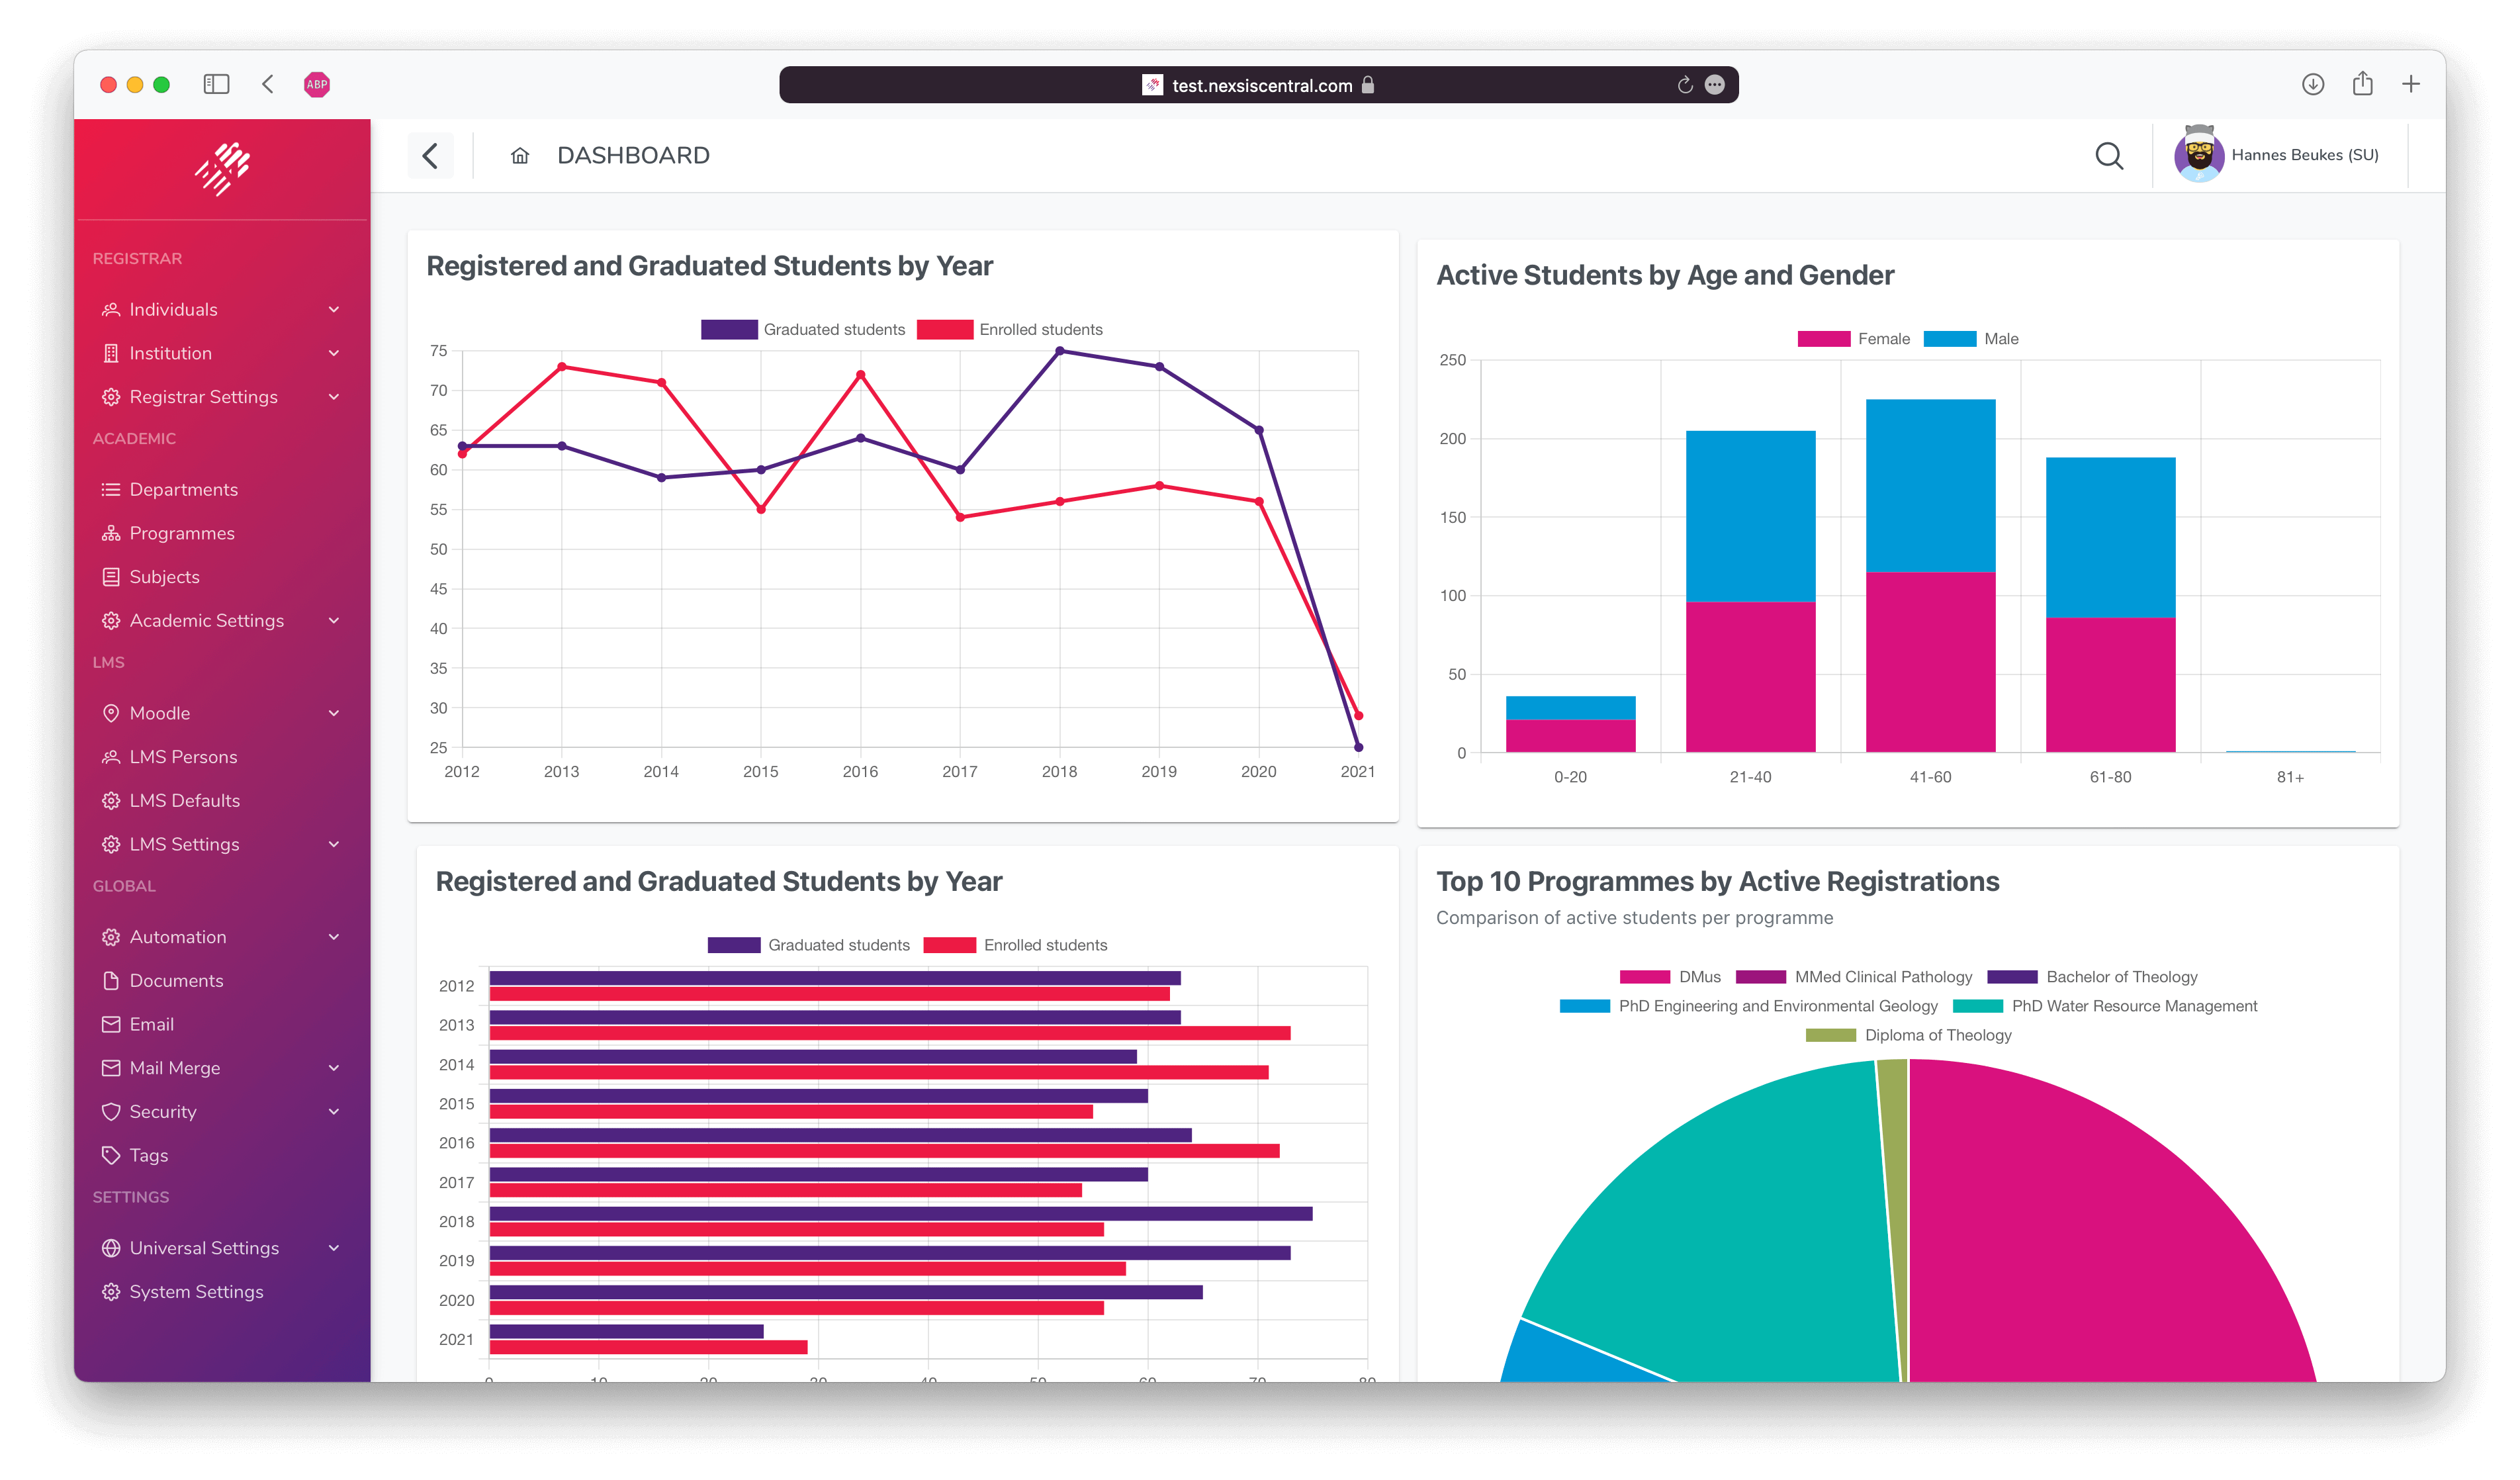This screenshot has height=1480, width=2520.
Task: Expand the Universal Settings chevron
Action: [x=334, y=1248]
